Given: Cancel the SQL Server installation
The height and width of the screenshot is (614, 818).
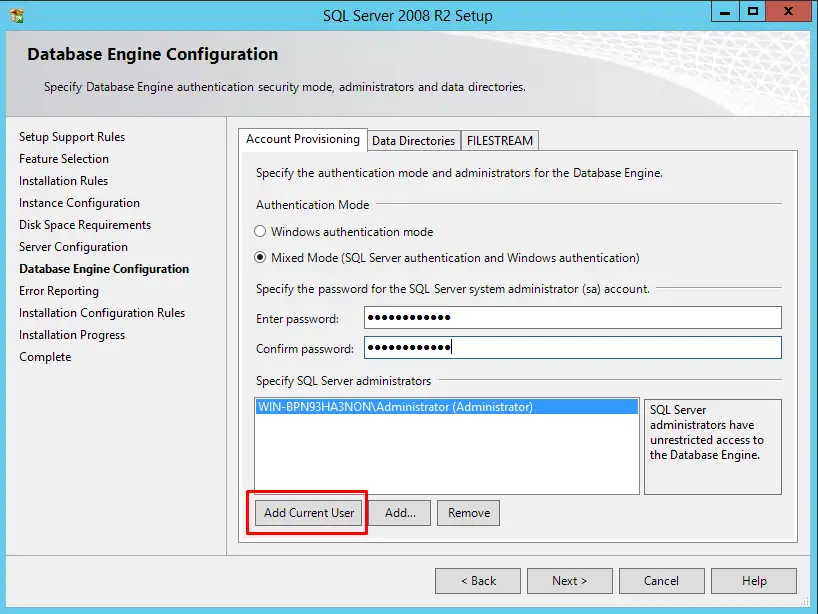Looking at the screenshot, I should coord(661,580).
